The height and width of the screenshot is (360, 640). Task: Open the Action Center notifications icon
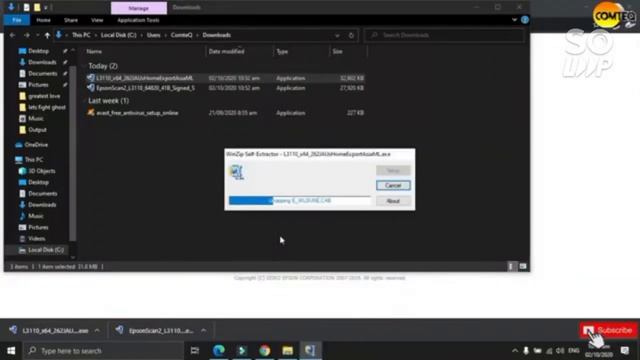(x=624, y=351)
